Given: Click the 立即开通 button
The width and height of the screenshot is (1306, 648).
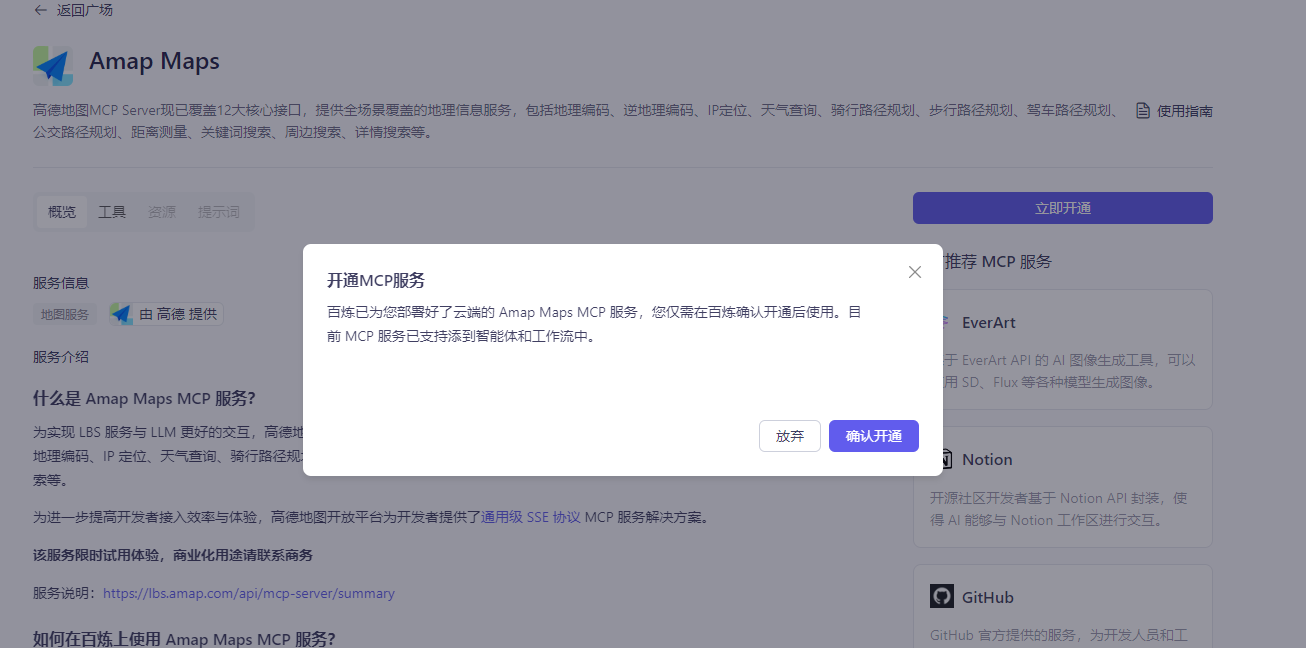Looking at the screenshot, I should click(1062, 208).
